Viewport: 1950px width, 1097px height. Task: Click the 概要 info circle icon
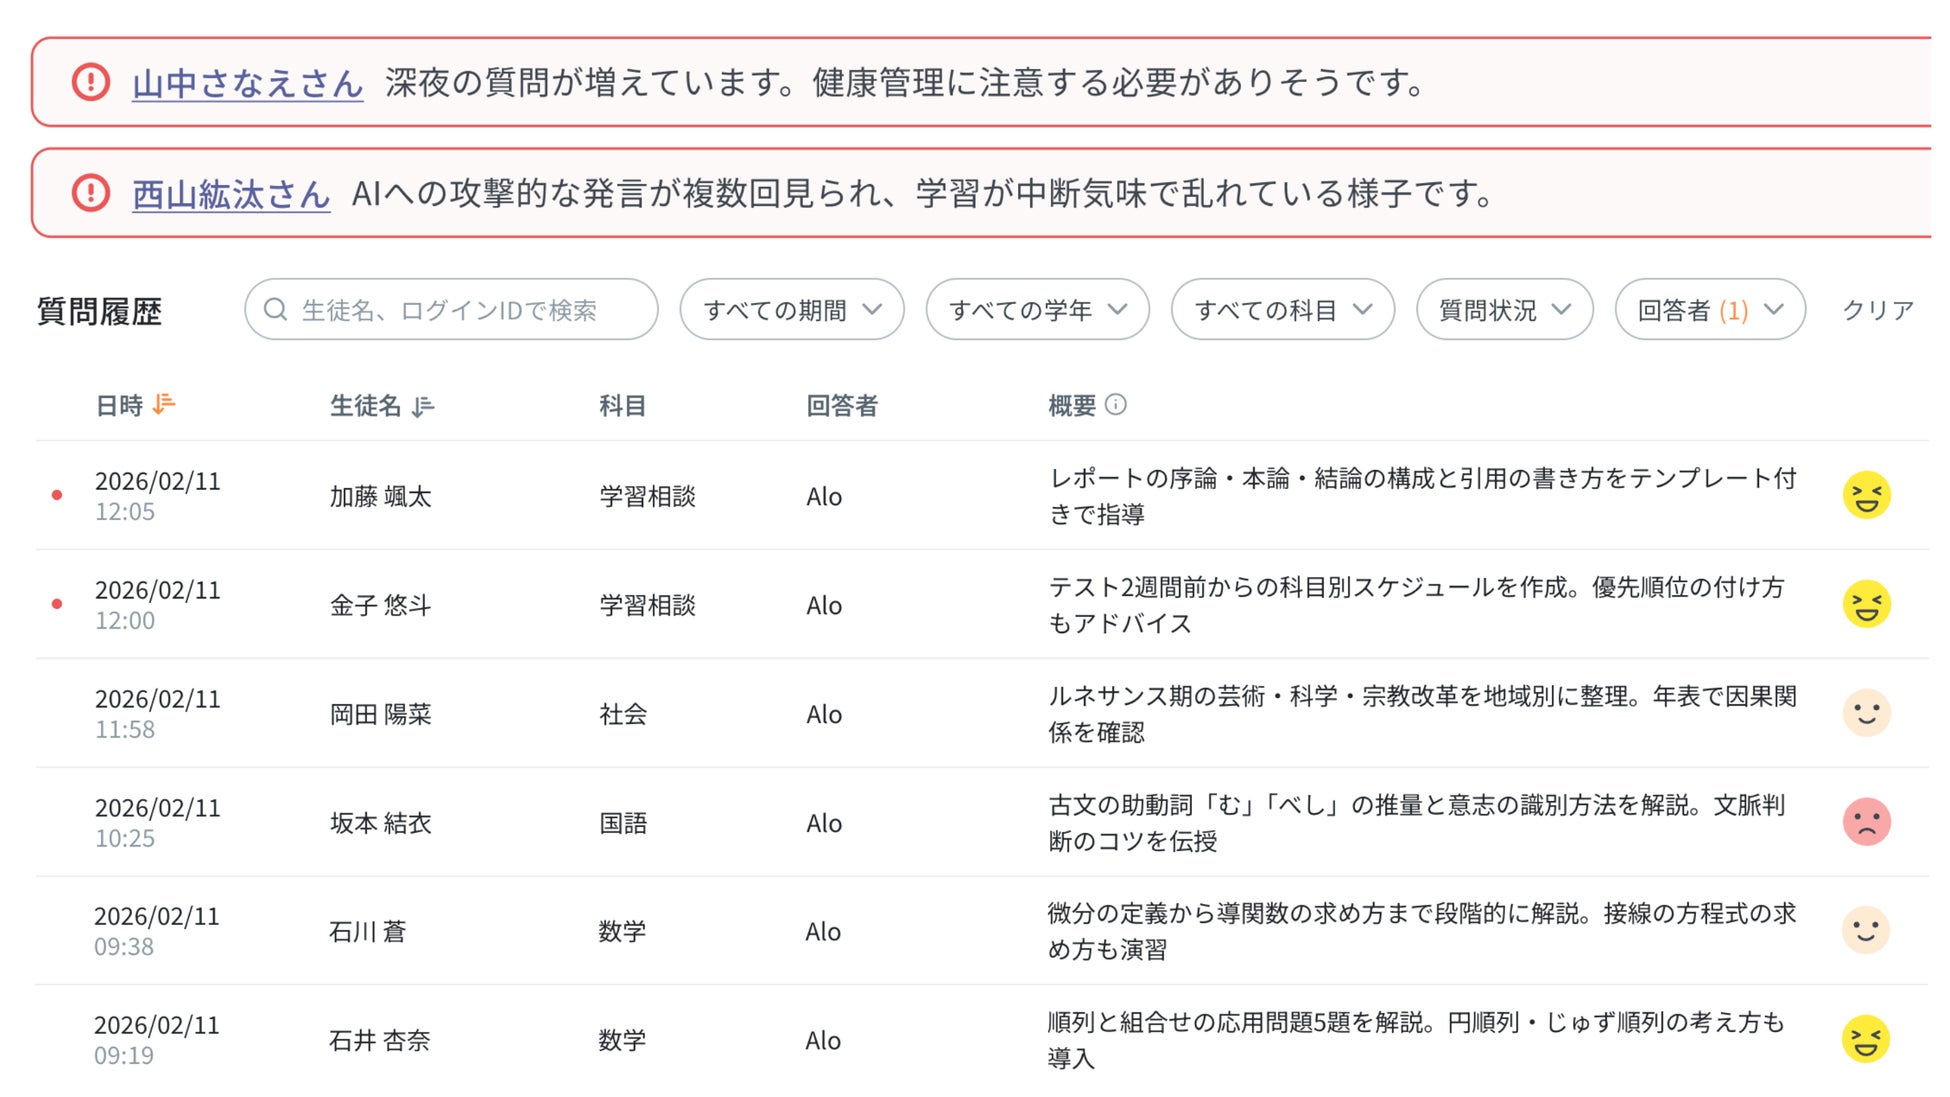1116,404
